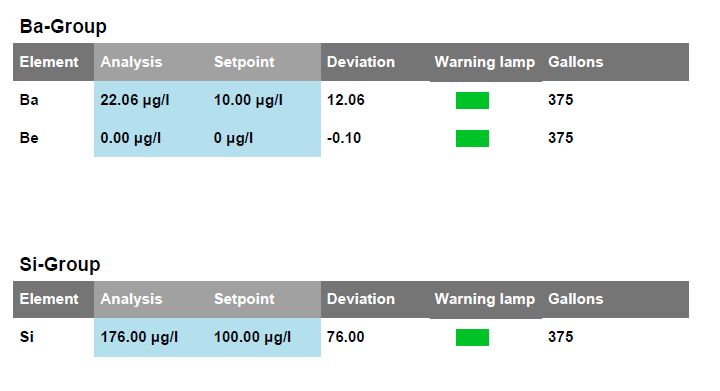Click the Si-Group Warning lamp column header
The width and height of the screenshot is (720, 391).
(485, 299)
